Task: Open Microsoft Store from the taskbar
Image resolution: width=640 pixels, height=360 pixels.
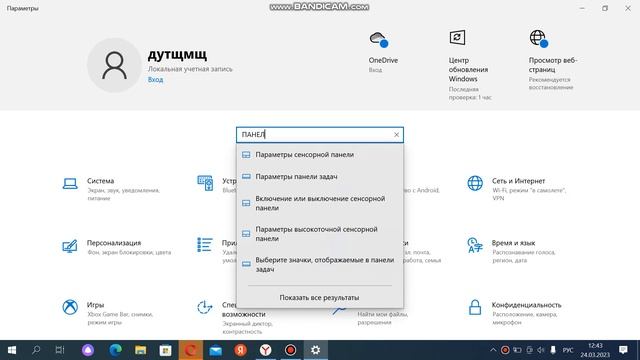Action: click(165, 350)
